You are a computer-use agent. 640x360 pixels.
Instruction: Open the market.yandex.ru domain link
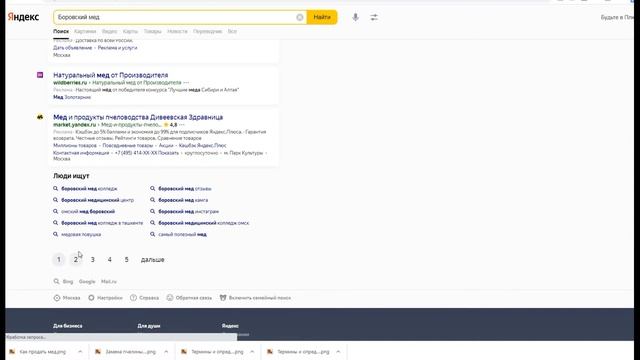tap(75, 124)
